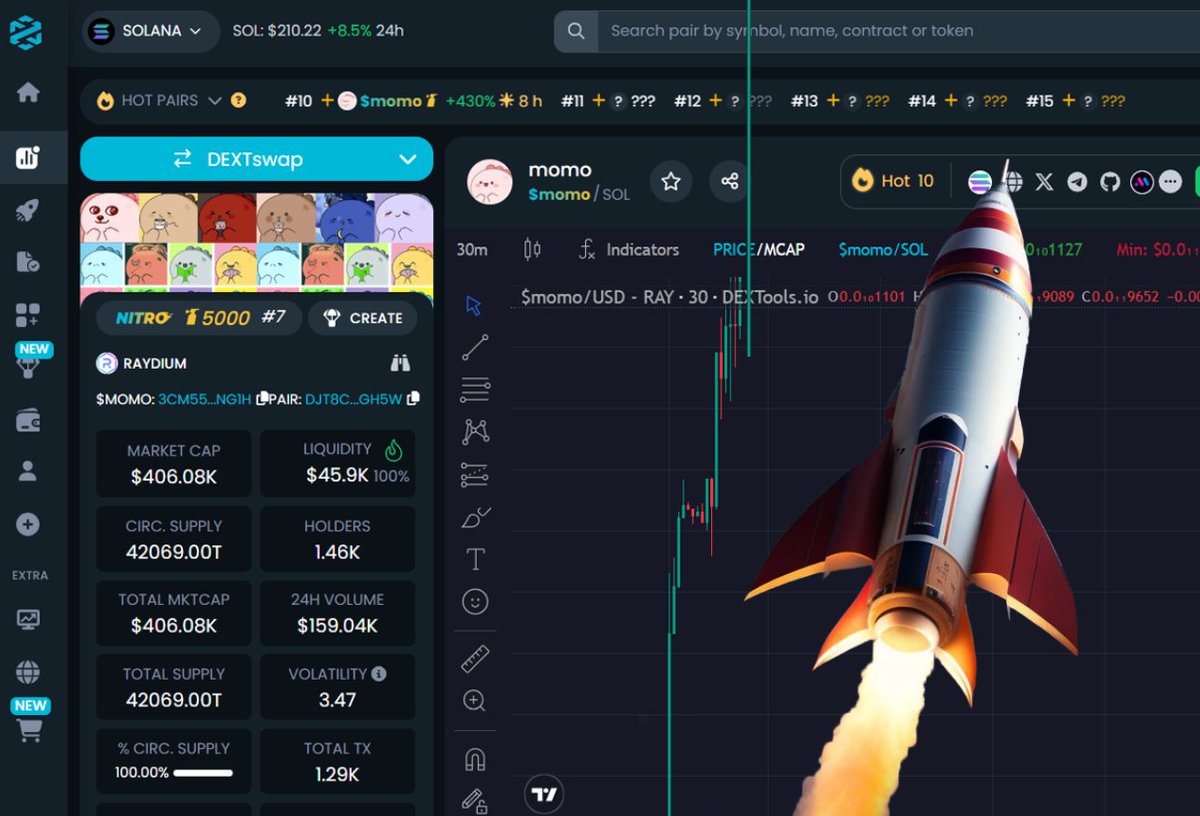Viewport: 1200px width, 816px height.
Task: Copy the $MOMO contract address
Action: [x=262, y=398]
